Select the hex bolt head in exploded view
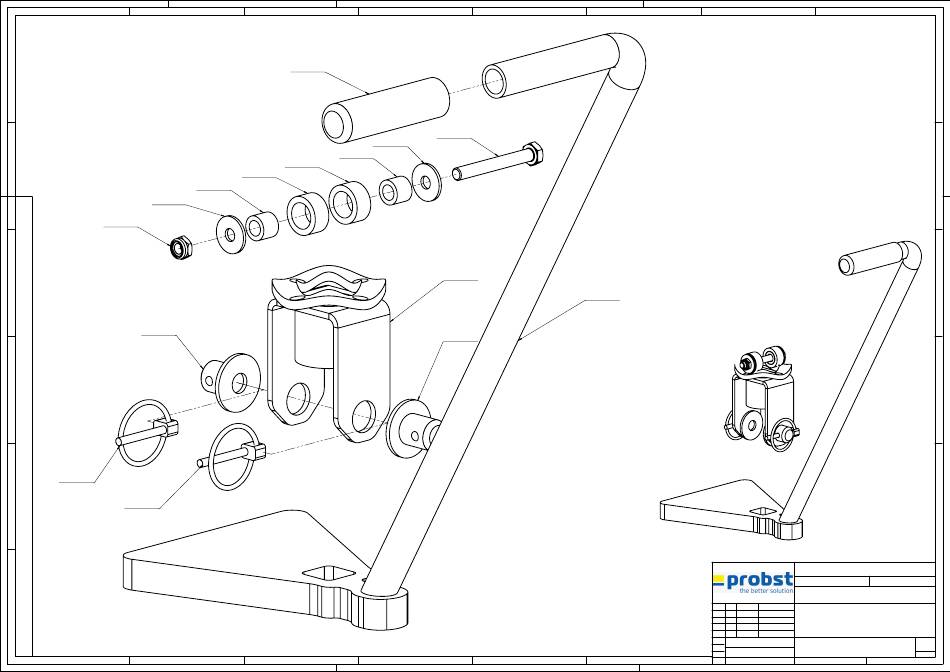 [x=533, y=153]
